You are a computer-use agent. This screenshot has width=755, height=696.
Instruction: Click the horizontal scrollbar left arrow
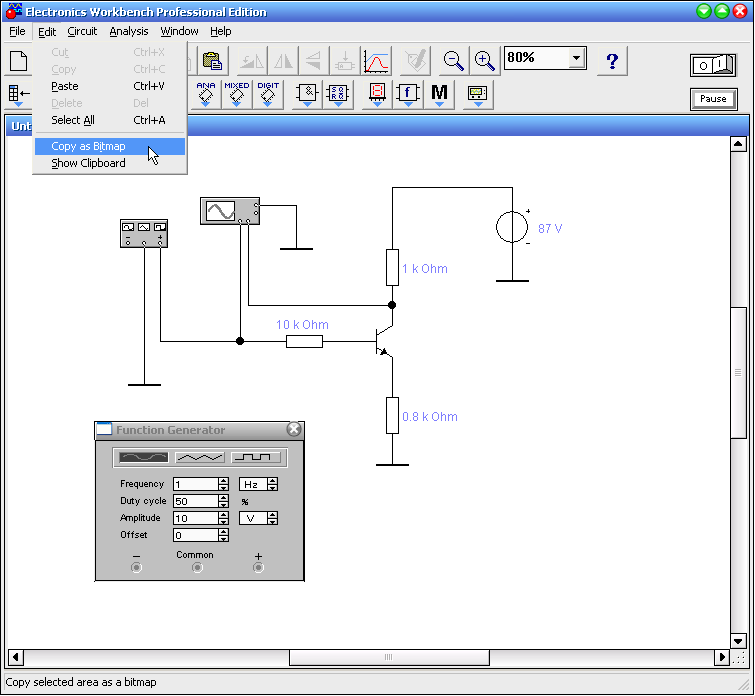click(x=16, y=657)
